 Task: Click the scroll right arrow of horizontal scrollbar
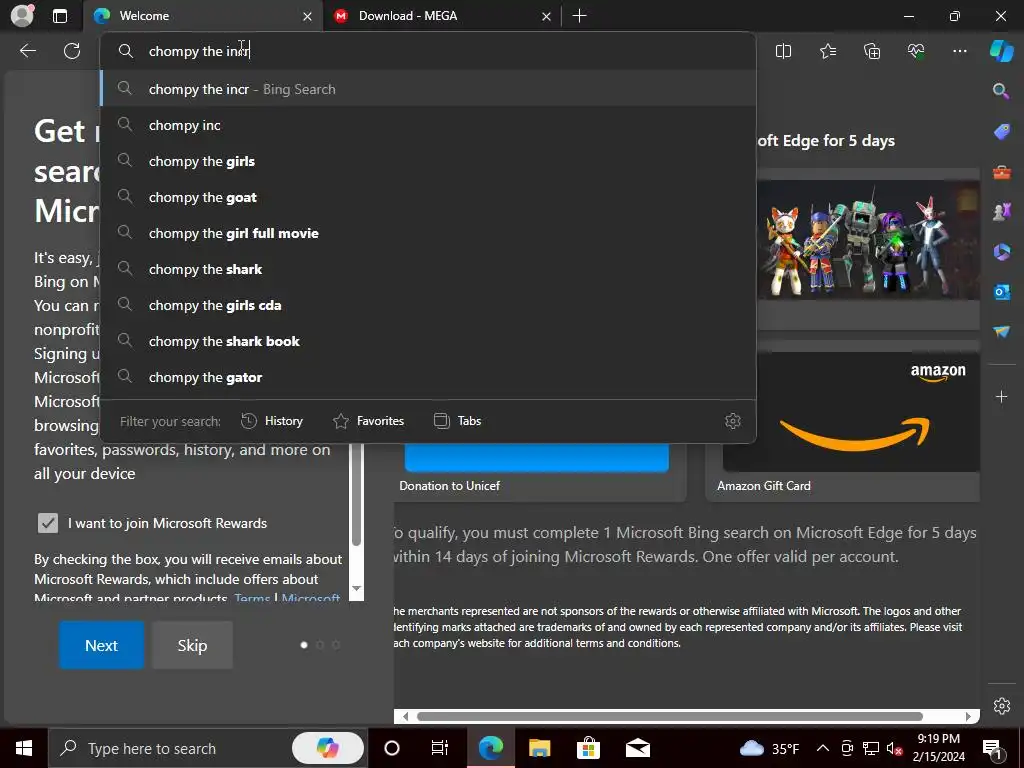[x=968, y=716]
